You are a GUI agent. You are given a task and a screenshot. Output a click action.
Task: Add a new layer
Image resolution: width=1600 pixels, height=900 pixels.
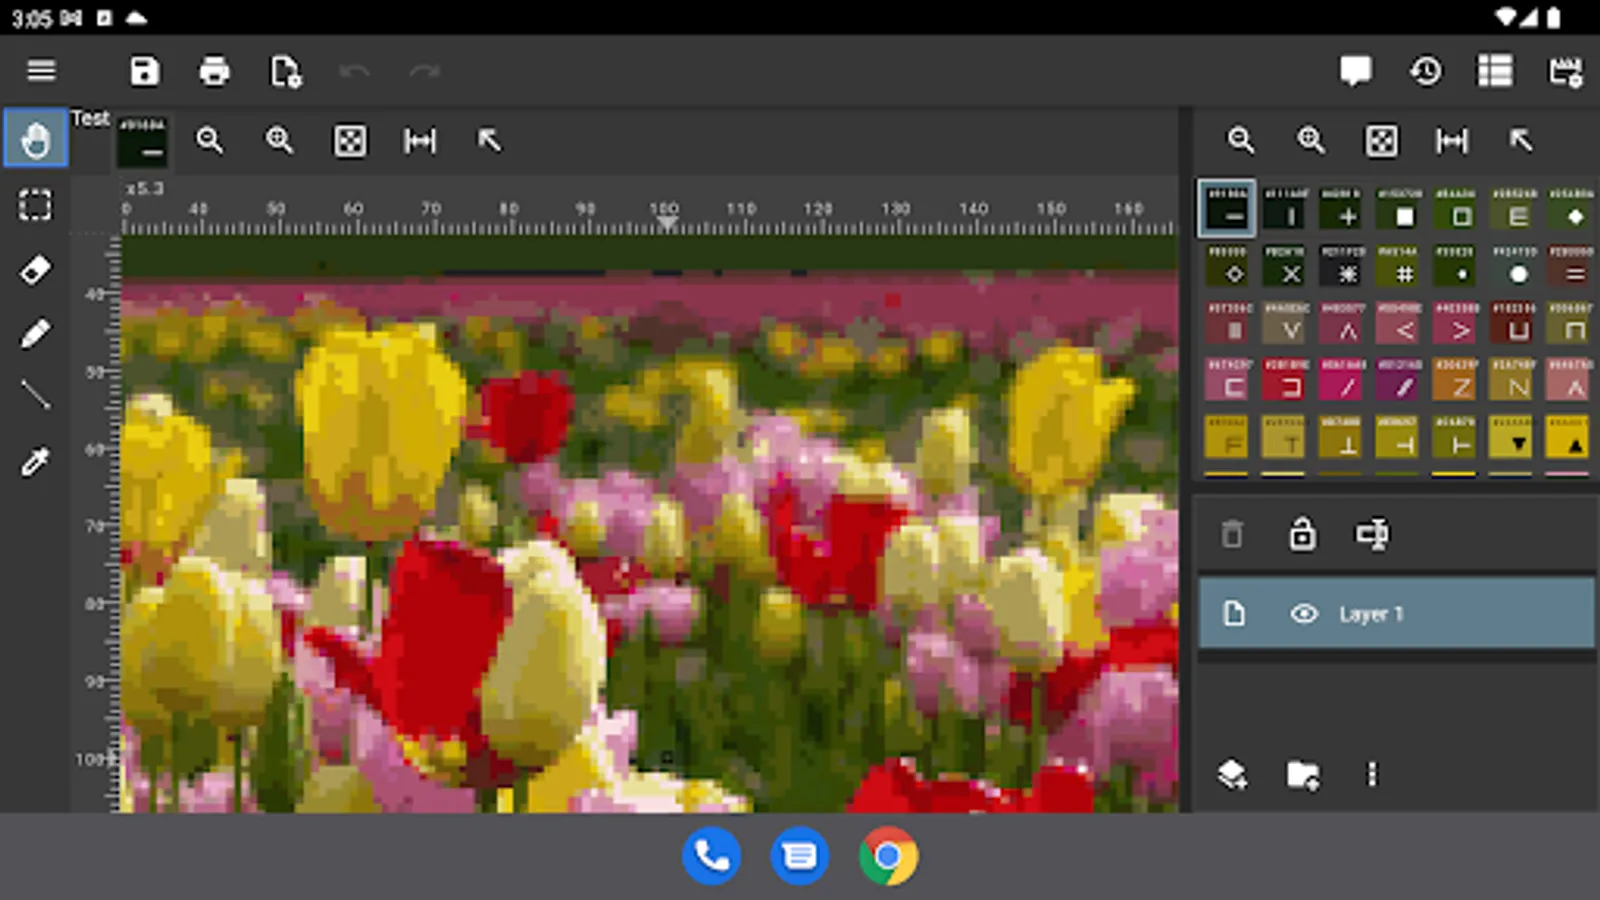tap(1232, 774)
